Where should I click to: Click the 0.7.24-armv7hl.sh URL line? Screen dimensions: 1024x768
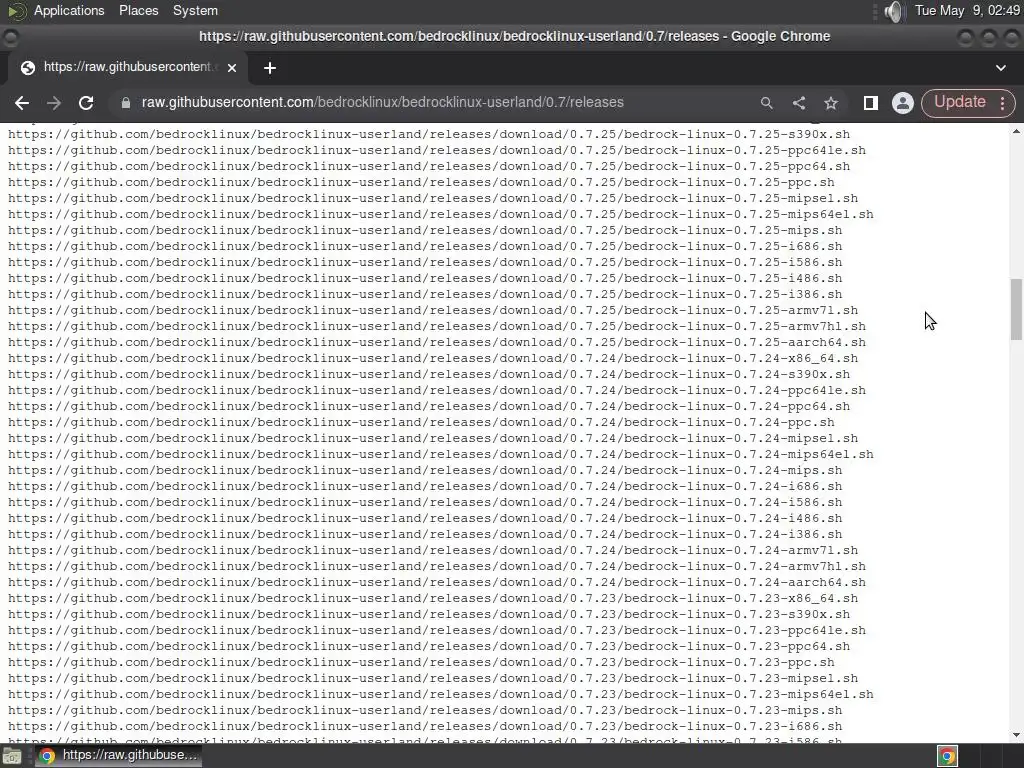pyautogui.click(x=437, y=566)
